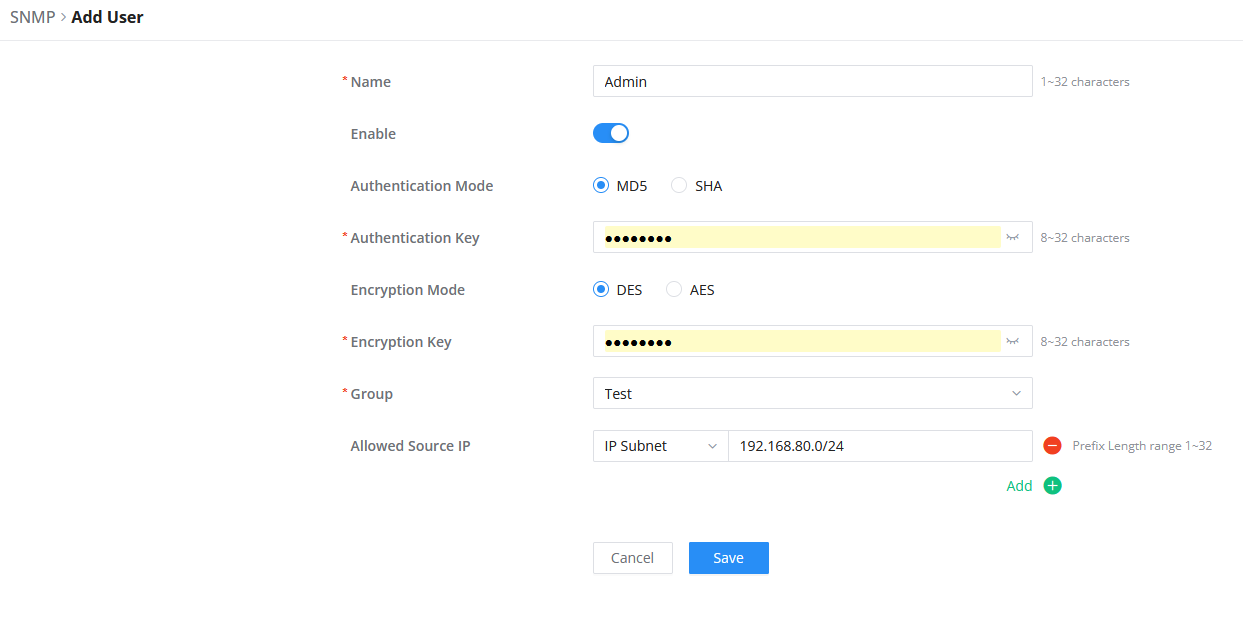
Task: Click the Add User breadcrumb title
Action: [107, 17]
